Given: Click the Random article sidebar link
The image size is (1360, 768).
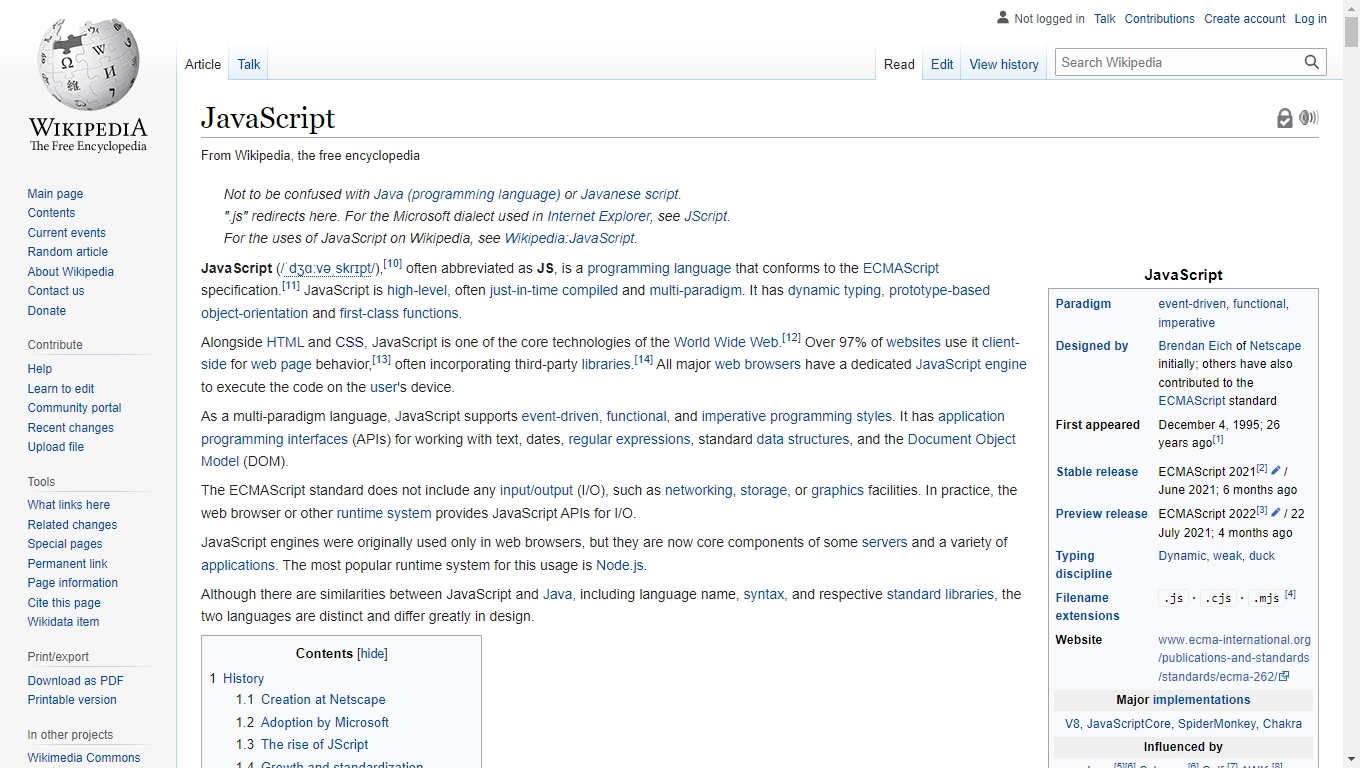Looking at the screenshot, I should click(67, 252).
